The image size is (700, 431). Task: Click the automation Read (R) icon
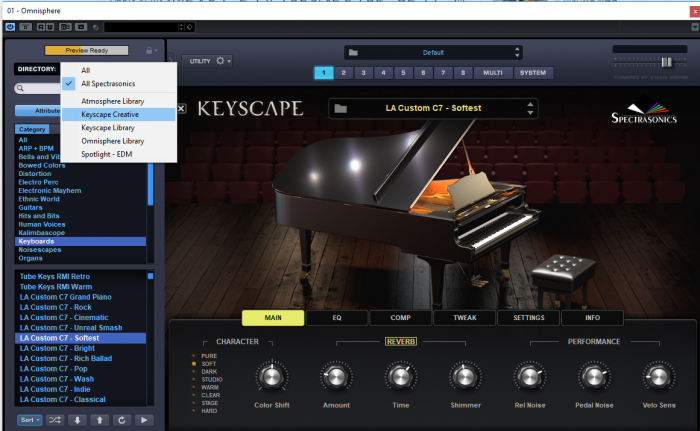[x=41, y=27]
